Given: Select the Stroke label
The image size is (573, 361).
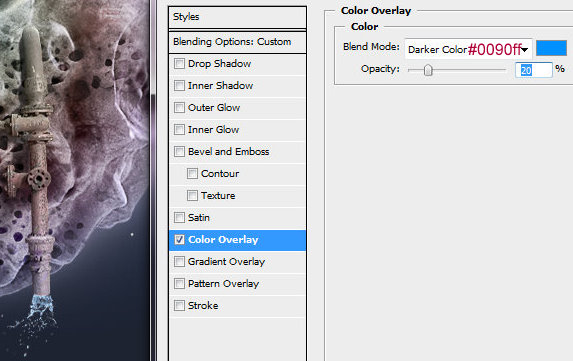Looking at the screenshot, I should point(203,305).
